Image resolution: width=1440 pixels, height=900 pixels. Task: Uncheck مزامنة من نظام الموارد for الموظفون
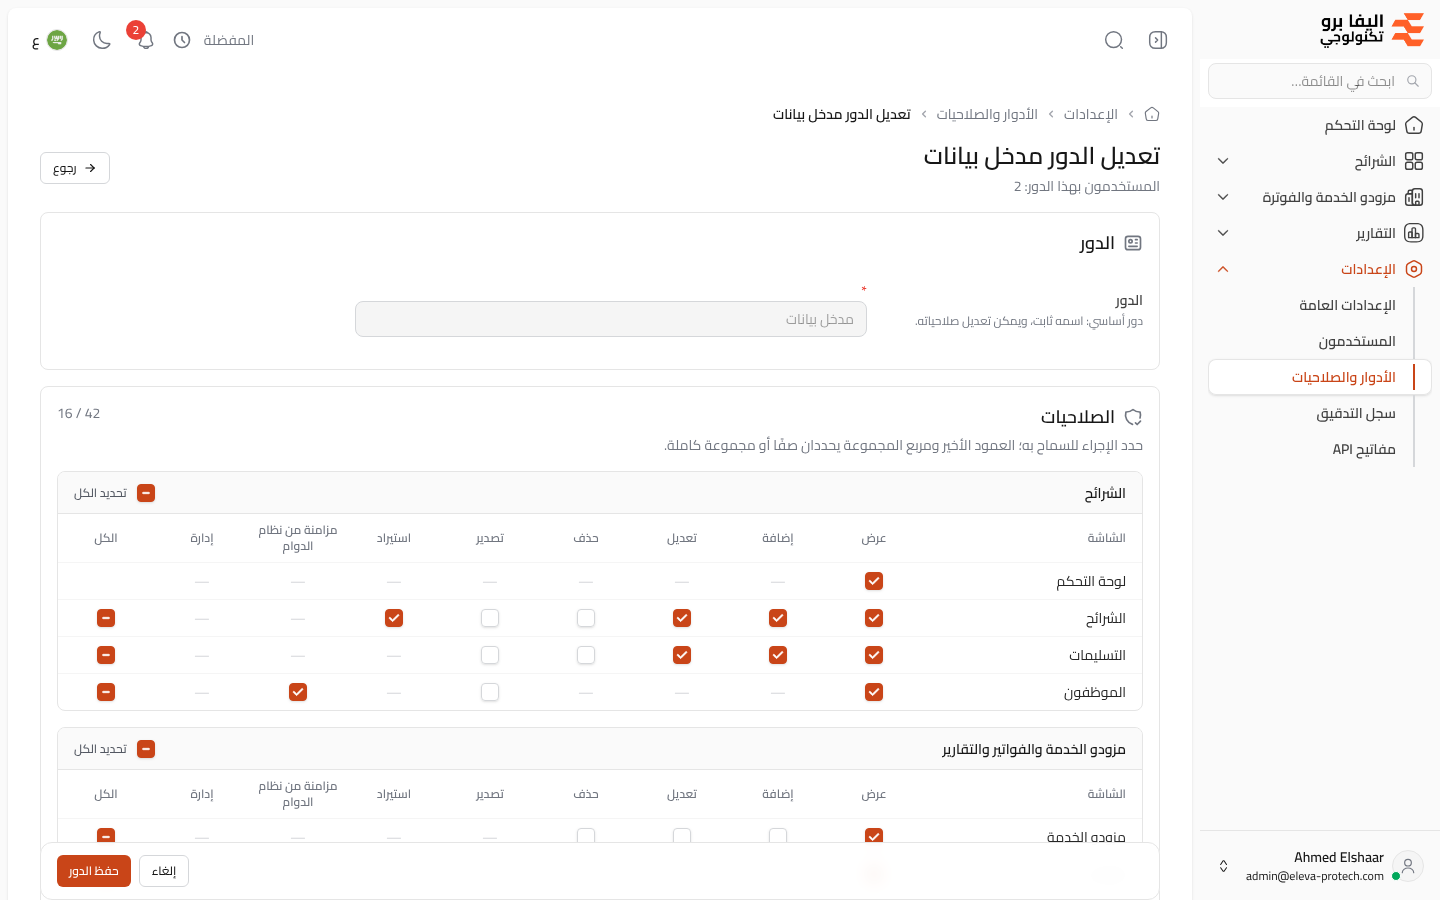[298, 692]
